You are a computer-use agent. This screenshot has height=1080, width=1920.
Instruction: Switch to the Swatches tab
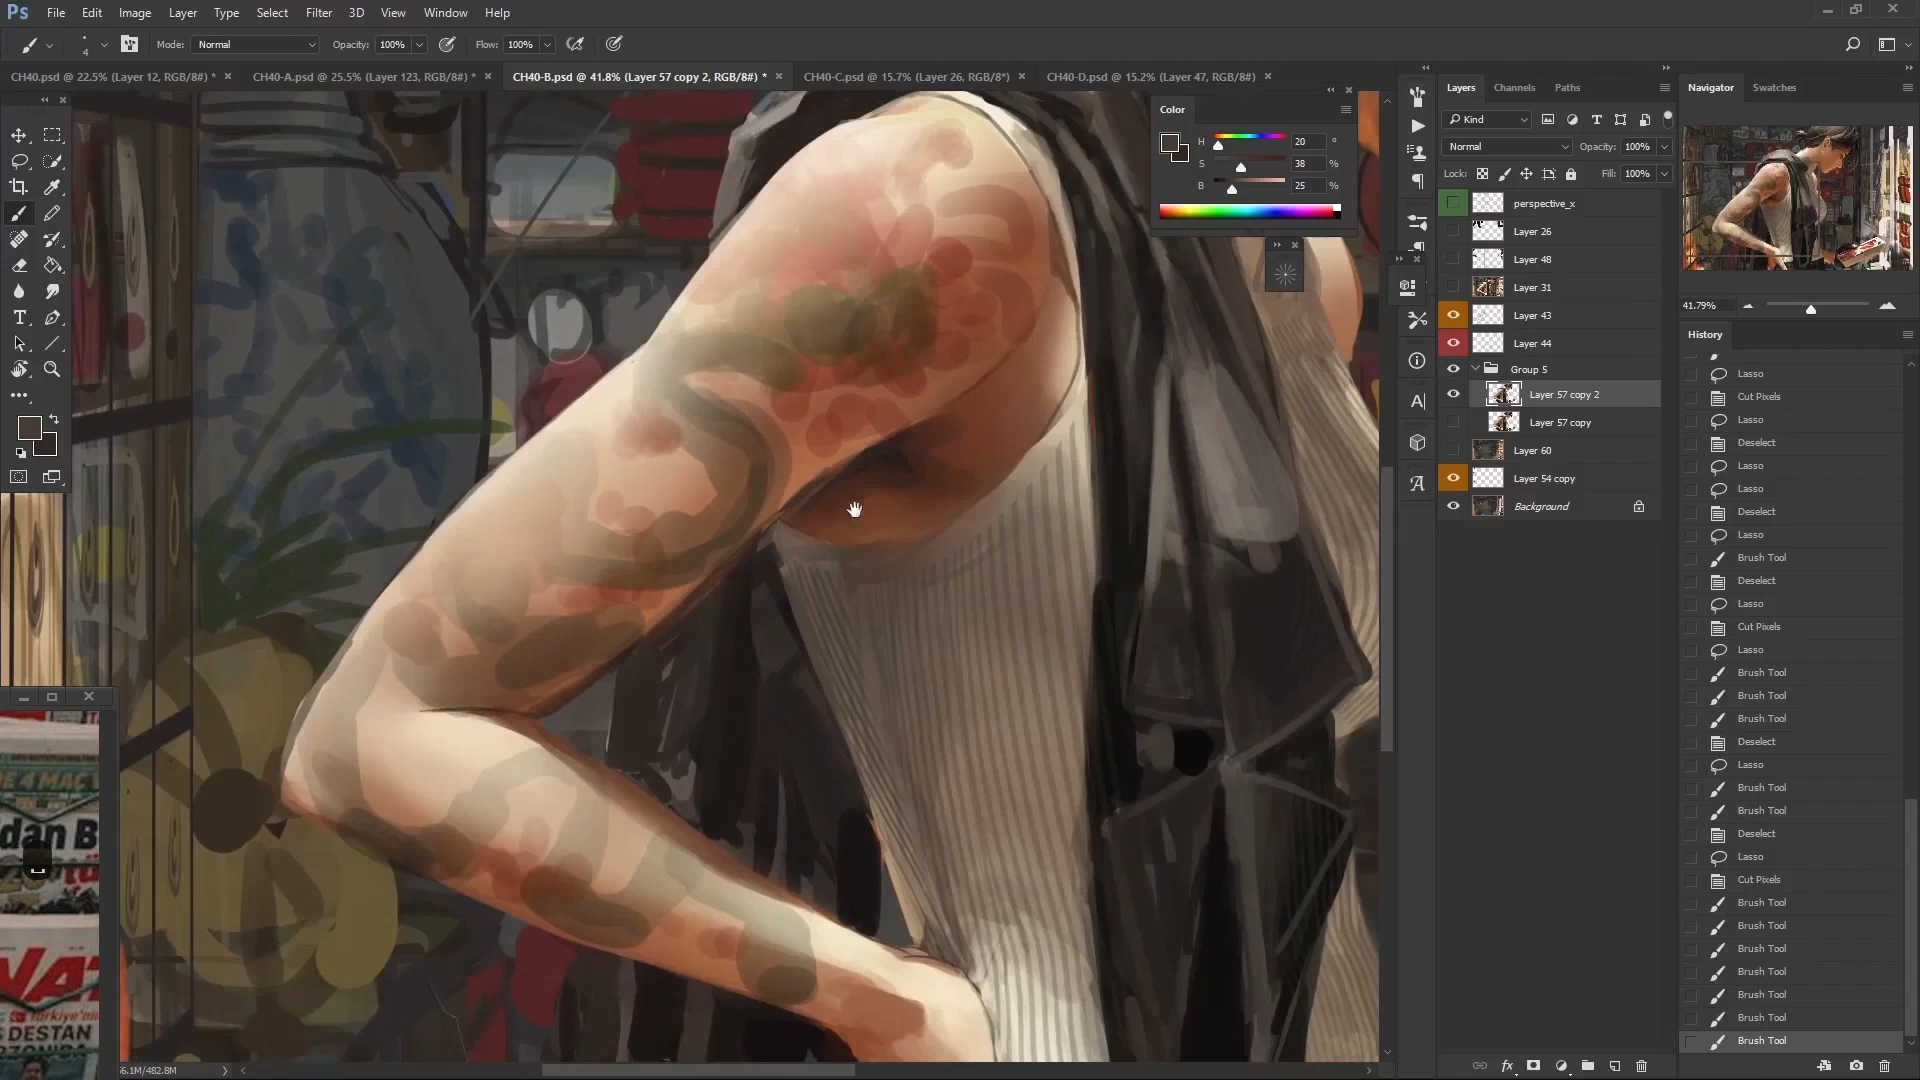click(x=1774, y=88)
